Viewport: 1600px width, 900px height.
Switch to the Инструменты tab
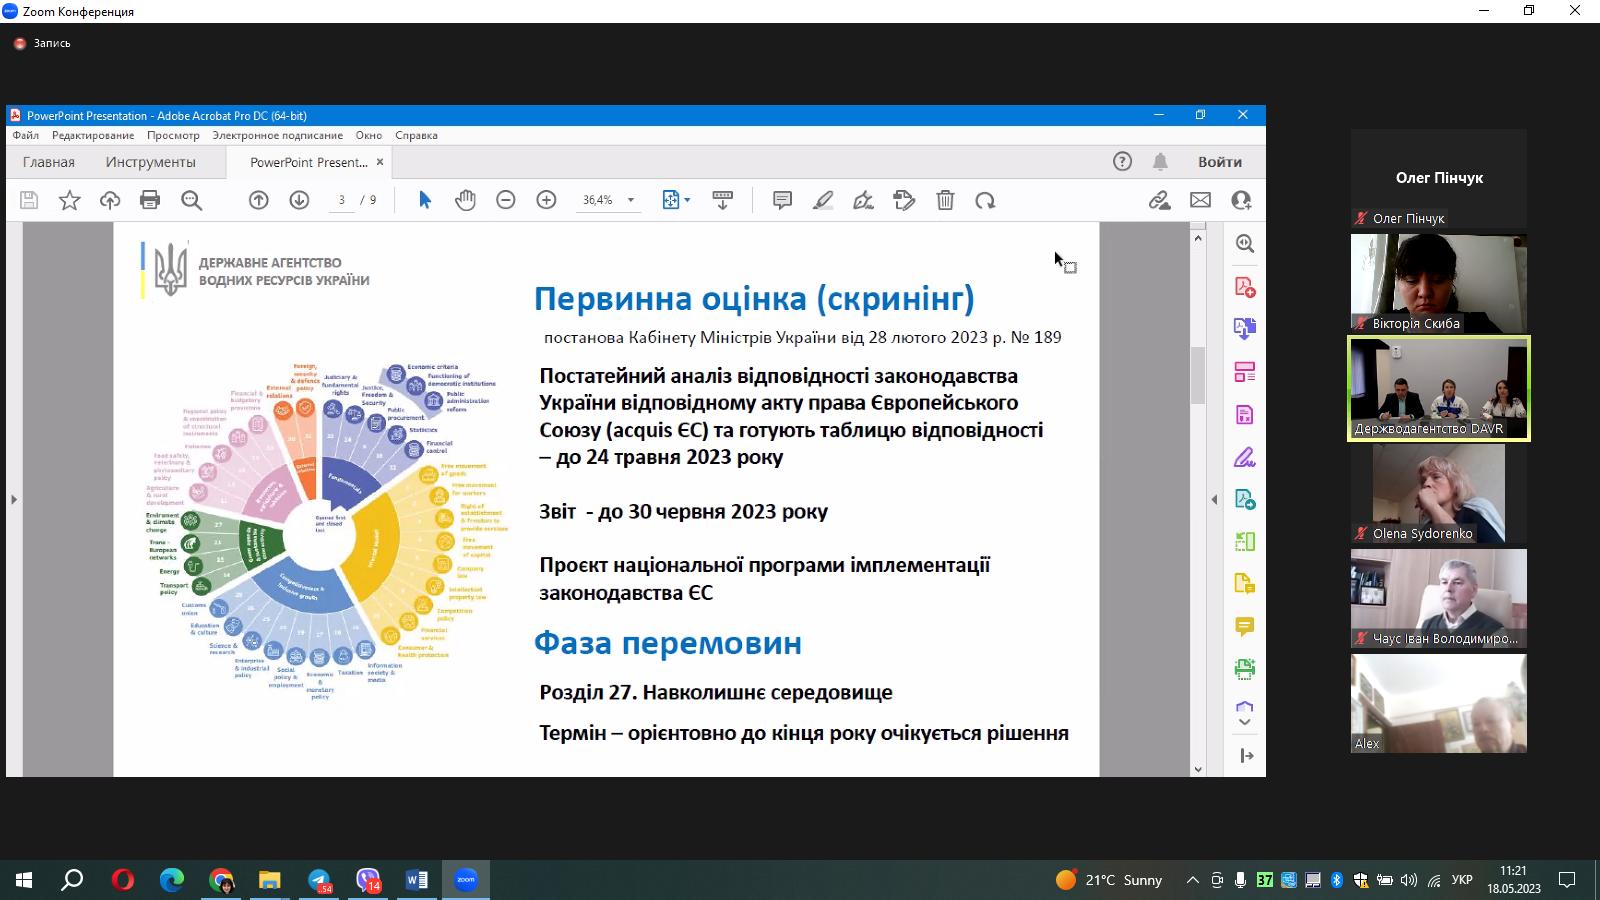click(150, 161)
